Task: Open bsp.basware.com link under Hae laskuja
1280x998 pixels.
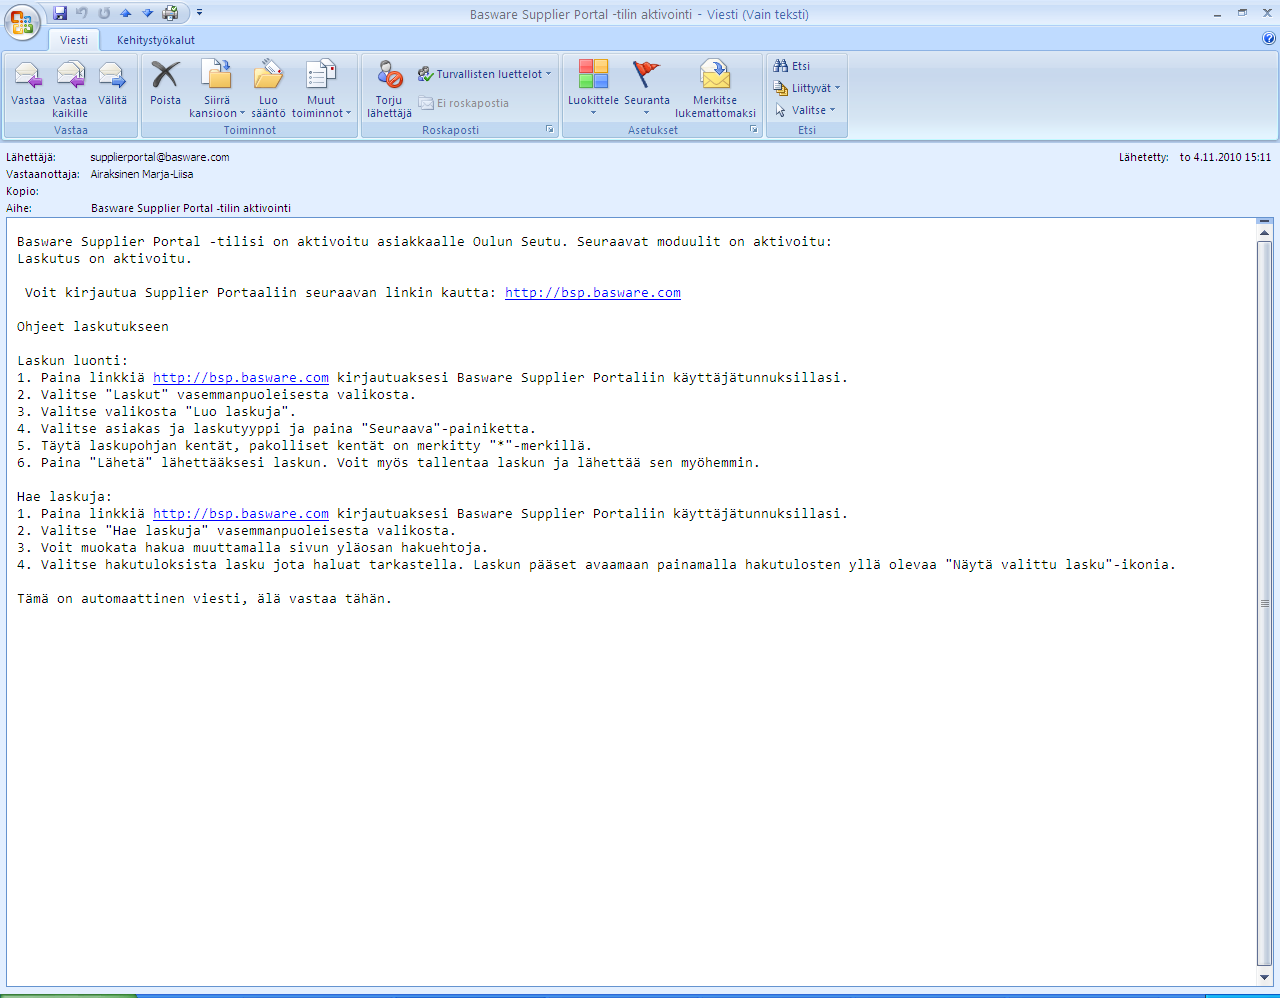Action: click(241, 514)
